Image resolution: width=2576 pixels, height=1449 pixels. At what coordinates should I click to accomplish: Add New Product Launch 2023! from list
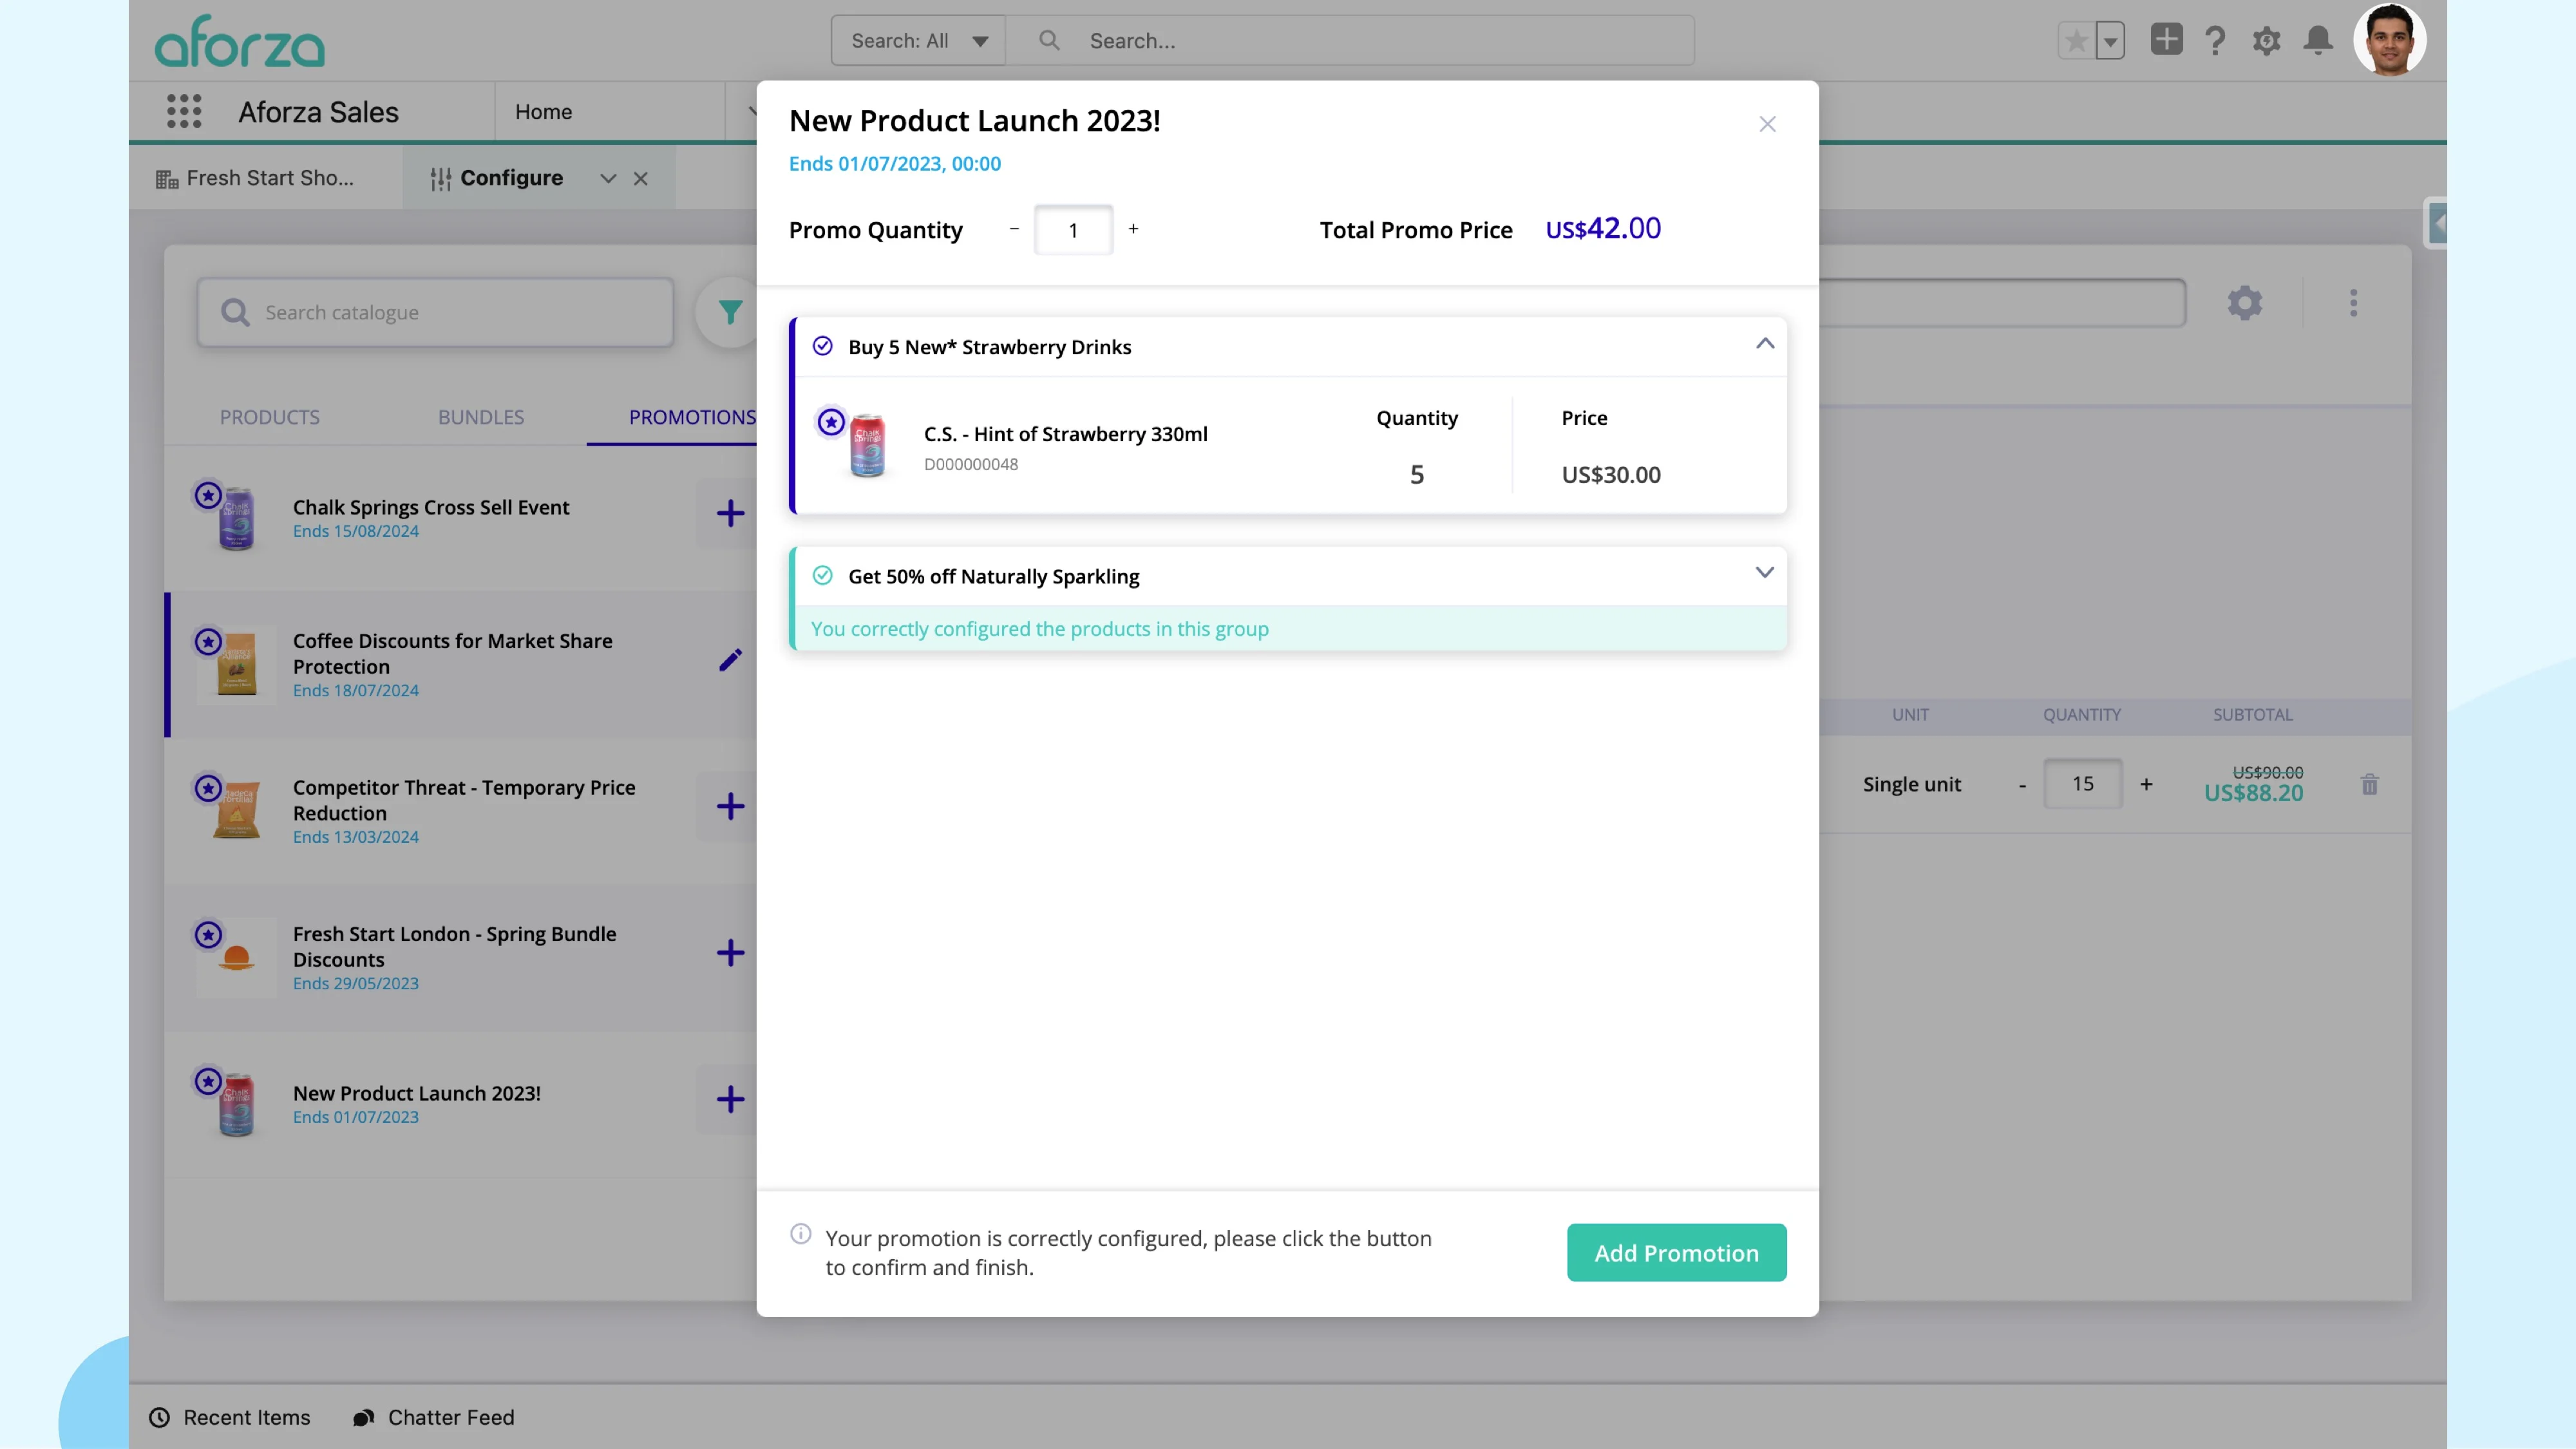tap(730, 1100)
